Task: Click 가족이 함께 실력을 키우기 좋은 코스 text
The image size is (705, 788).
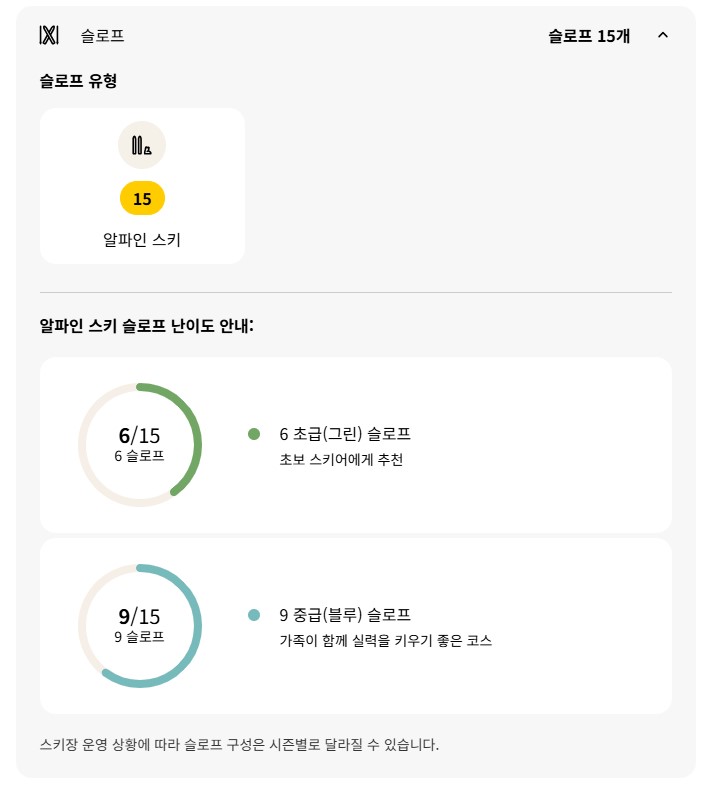Action: 385,640
